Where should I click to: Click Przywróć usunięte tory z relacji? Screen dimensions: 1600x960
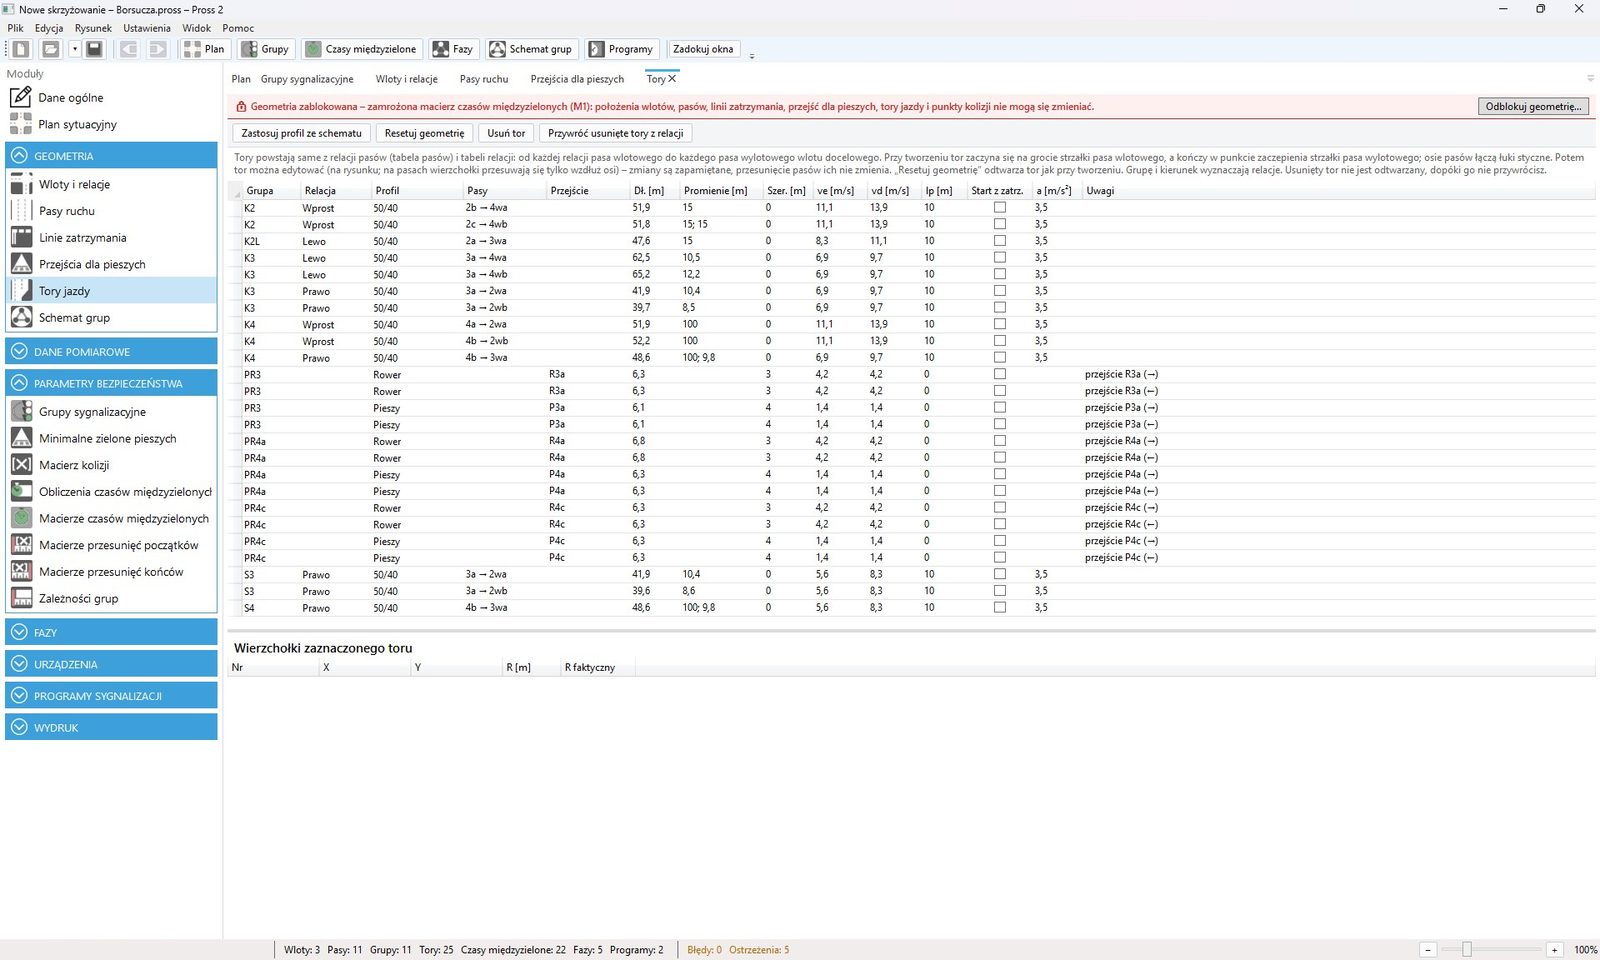[x=616, y=133]
